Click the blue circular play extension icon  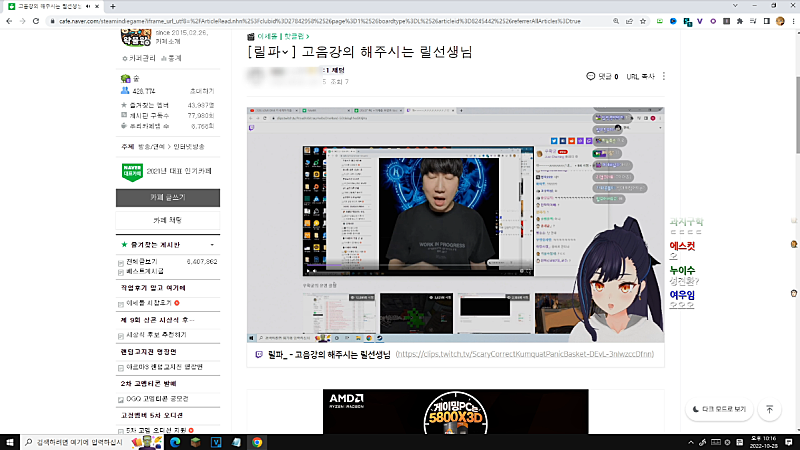(x=673, y=21)
